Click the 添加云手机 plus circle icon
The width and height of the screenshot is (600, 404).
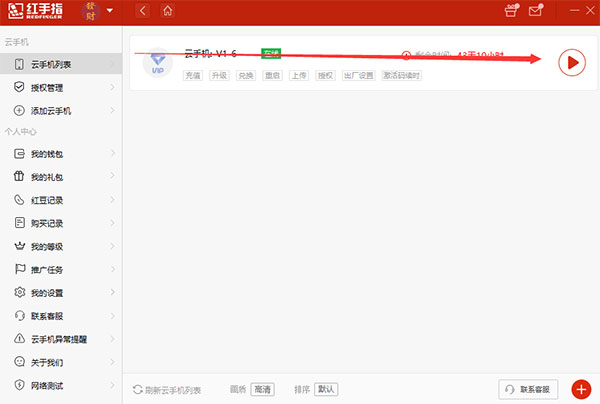pos(19,111)
